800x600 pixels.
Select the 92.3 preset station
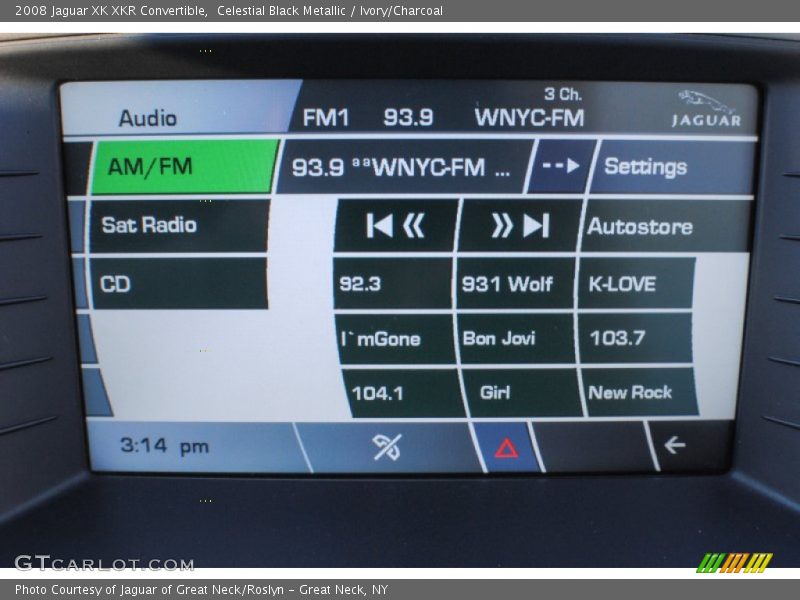pyautogui.click(x=391, y=284)
